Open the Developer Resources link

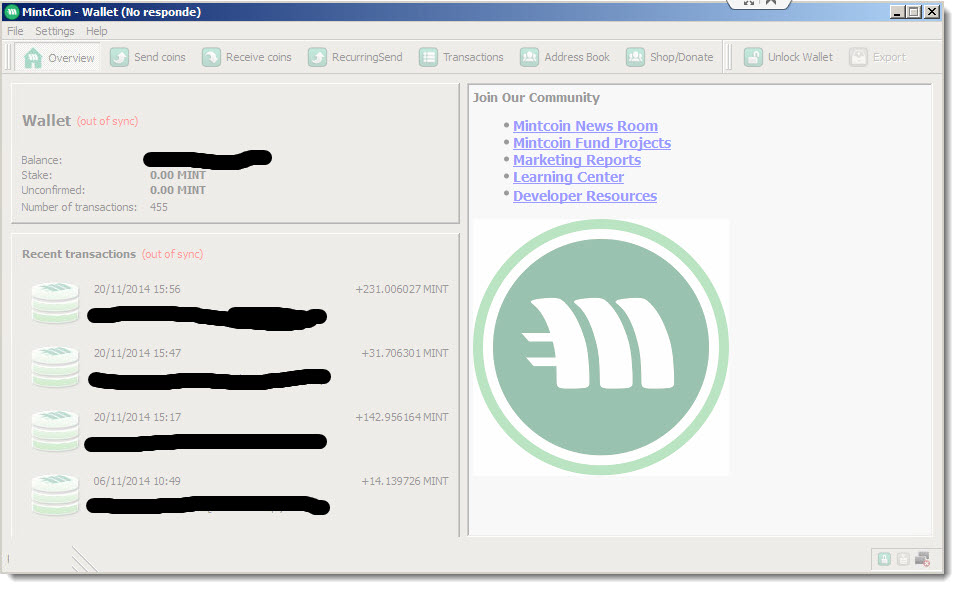point(585,196)
